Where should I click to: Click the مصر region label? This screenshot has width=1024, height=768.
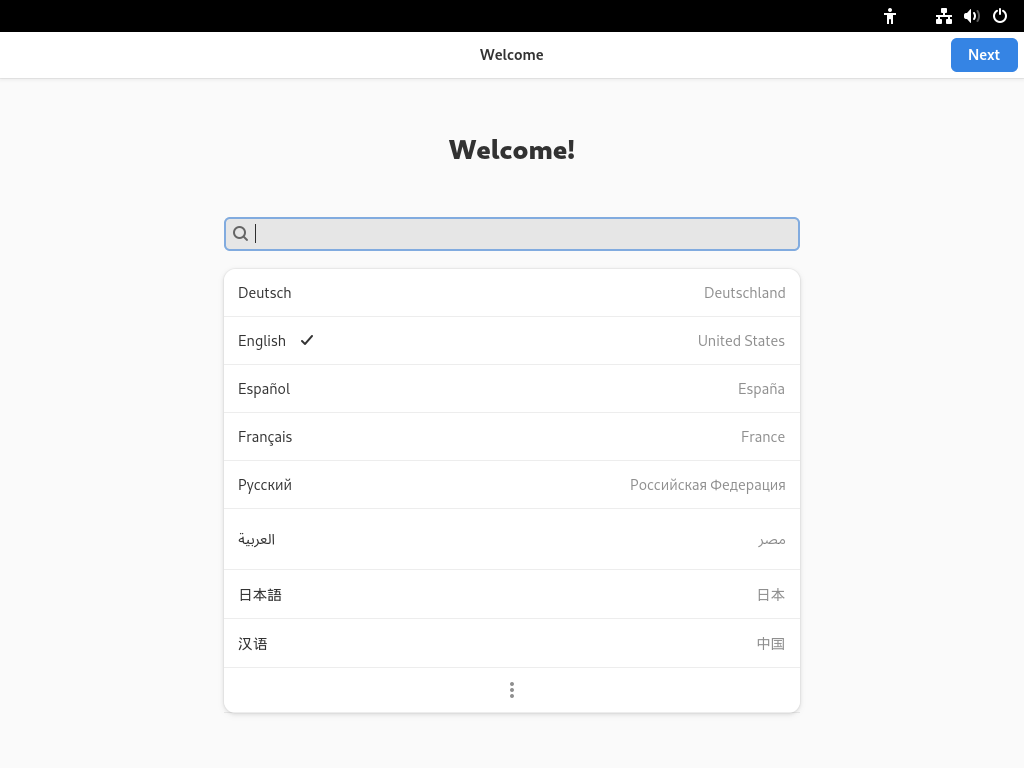point(772,540)
